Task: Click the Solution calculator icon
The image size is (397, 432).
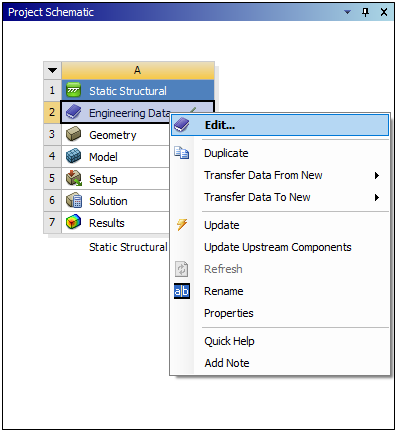Action: coord(74,200)
